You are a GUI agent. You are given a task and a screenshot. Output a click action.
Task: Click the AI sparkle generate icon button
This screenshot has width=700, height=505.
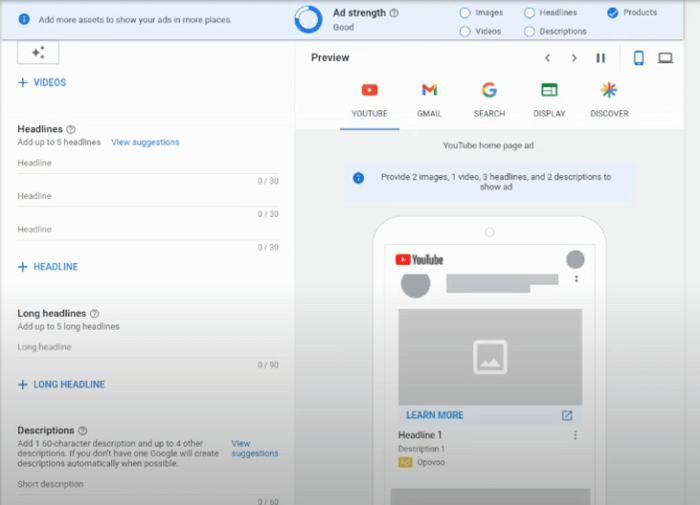click(x=38, y=53)
